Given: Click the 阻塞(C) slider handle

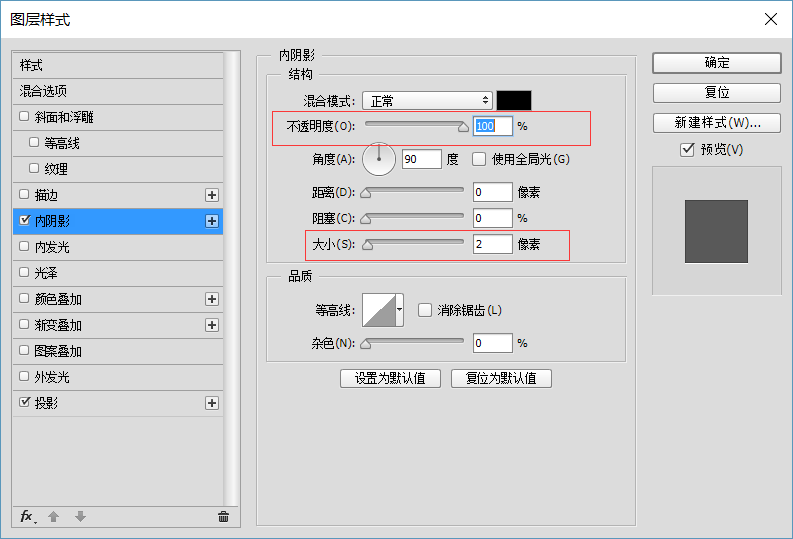Looking at the screenshot, I should [x=366, y=219].
